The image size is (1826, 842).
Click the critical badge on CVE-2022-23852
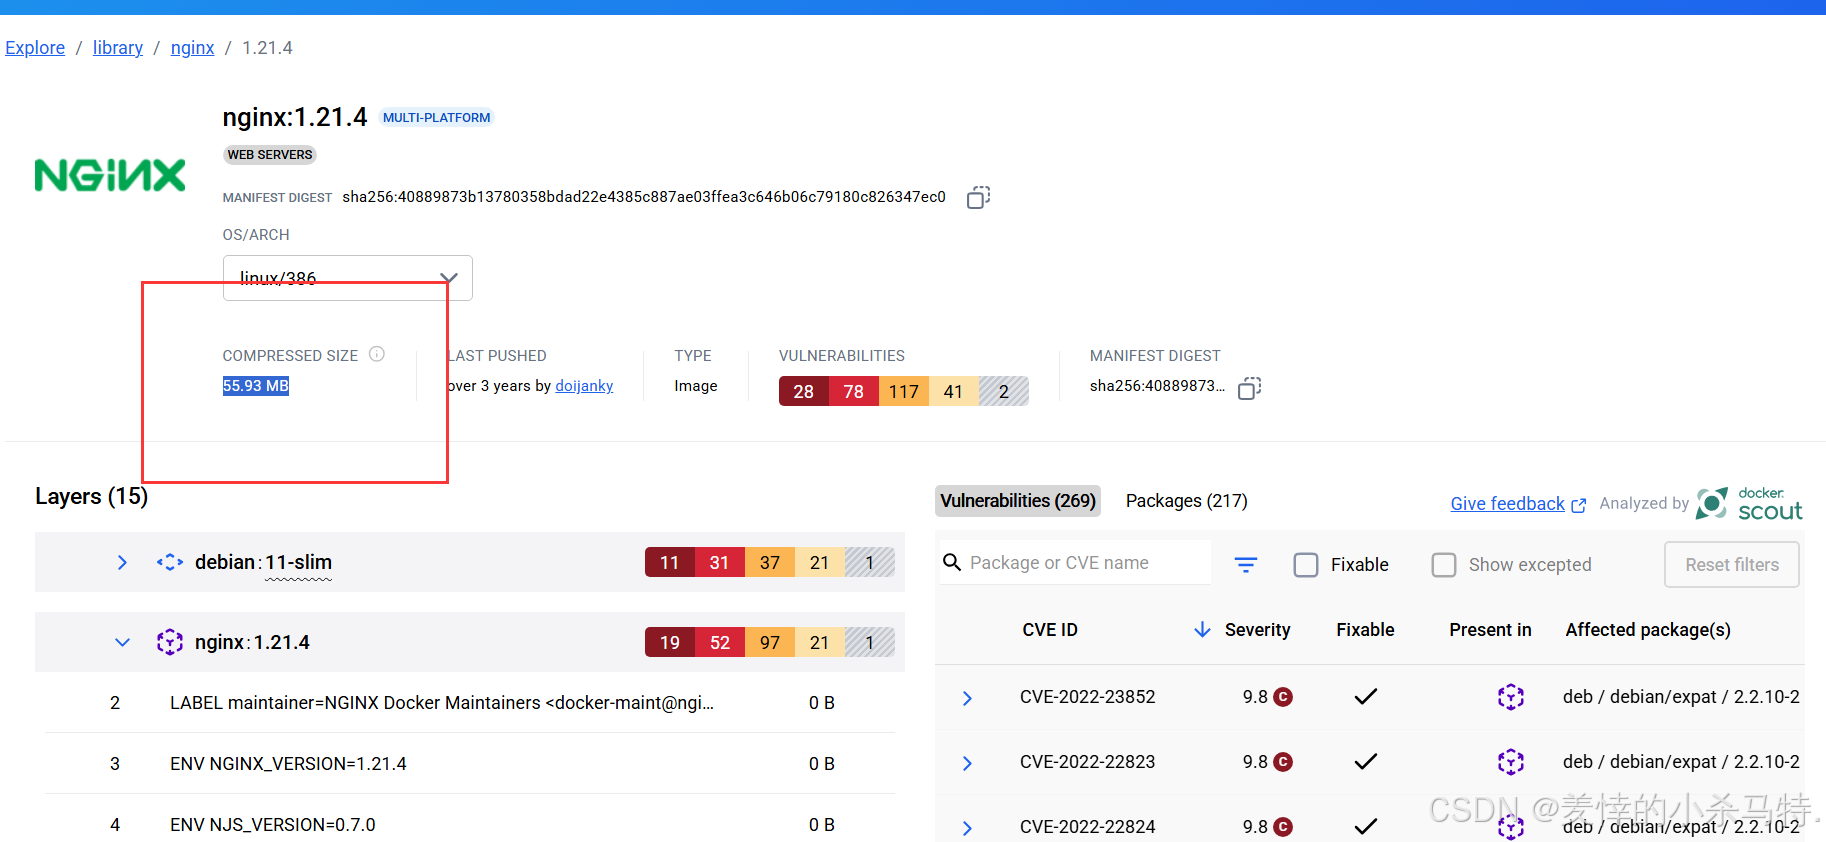(1283, 697)
